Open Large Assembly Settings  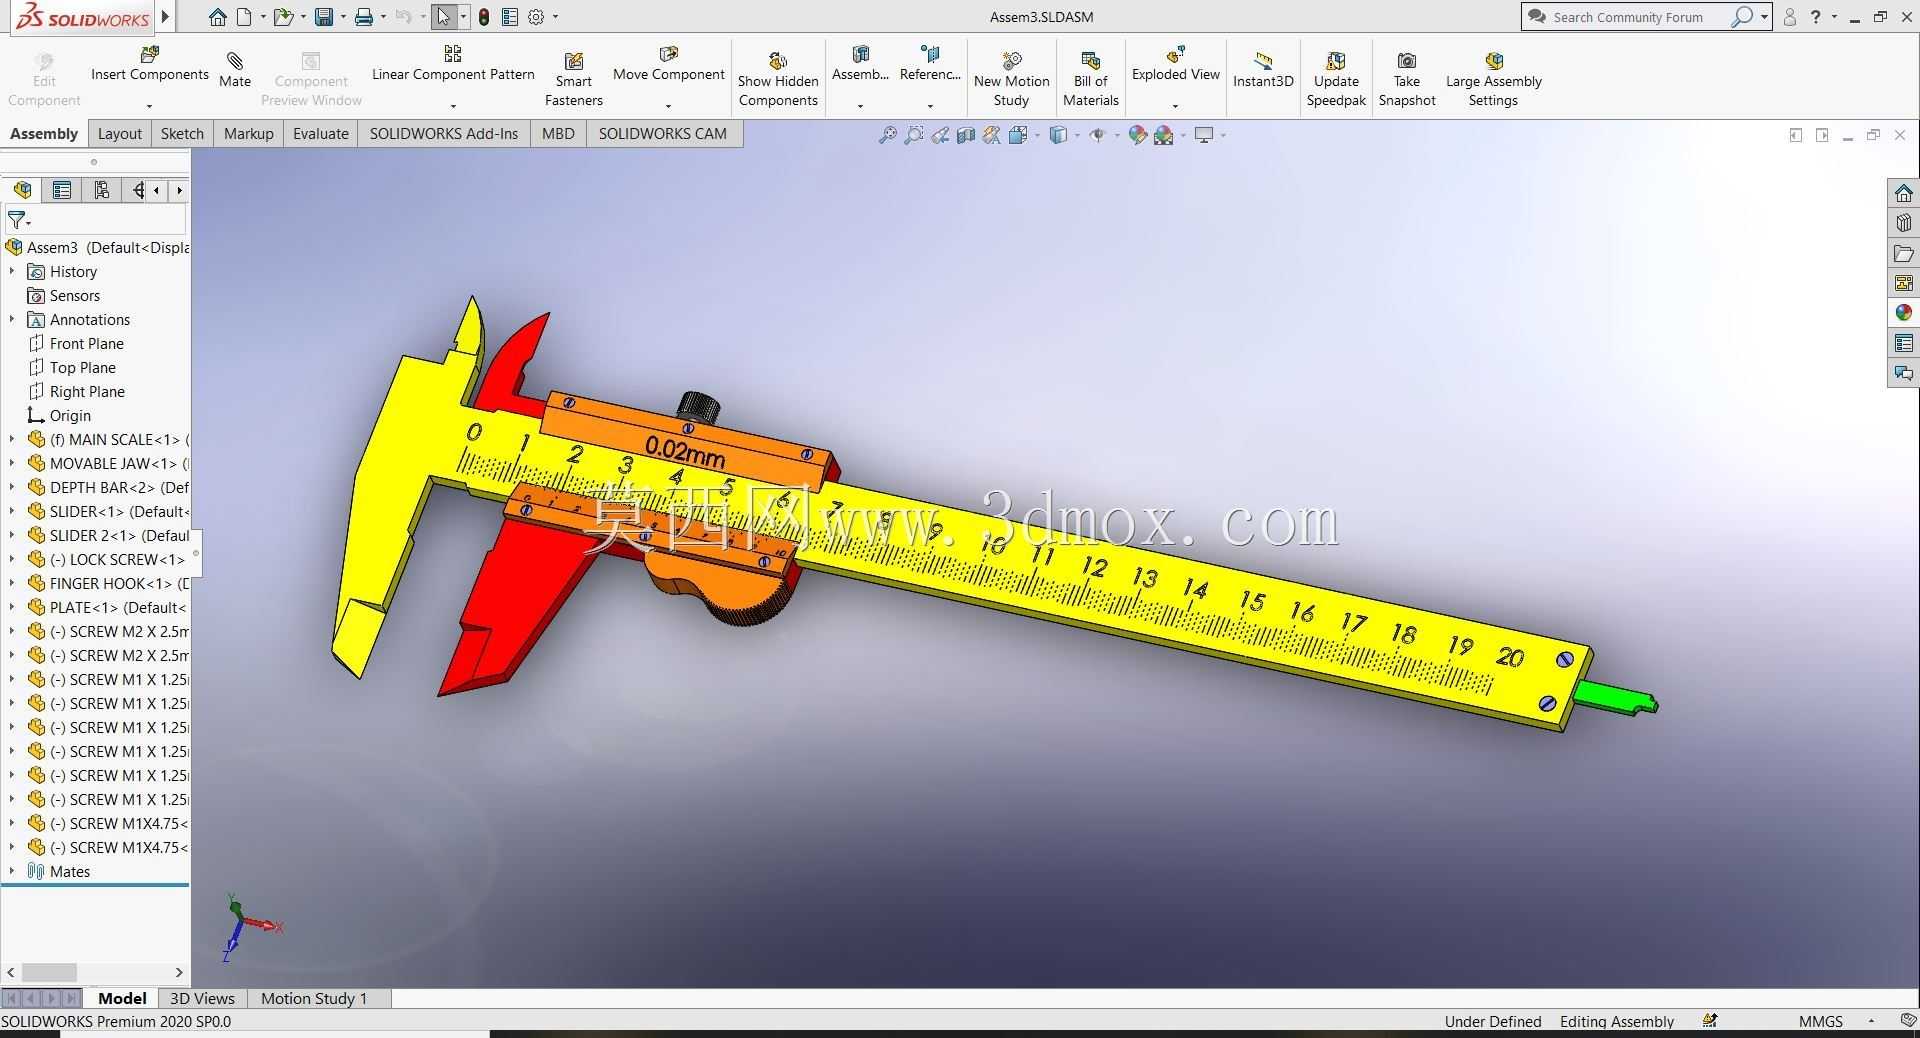click(x=1493, y=79)
